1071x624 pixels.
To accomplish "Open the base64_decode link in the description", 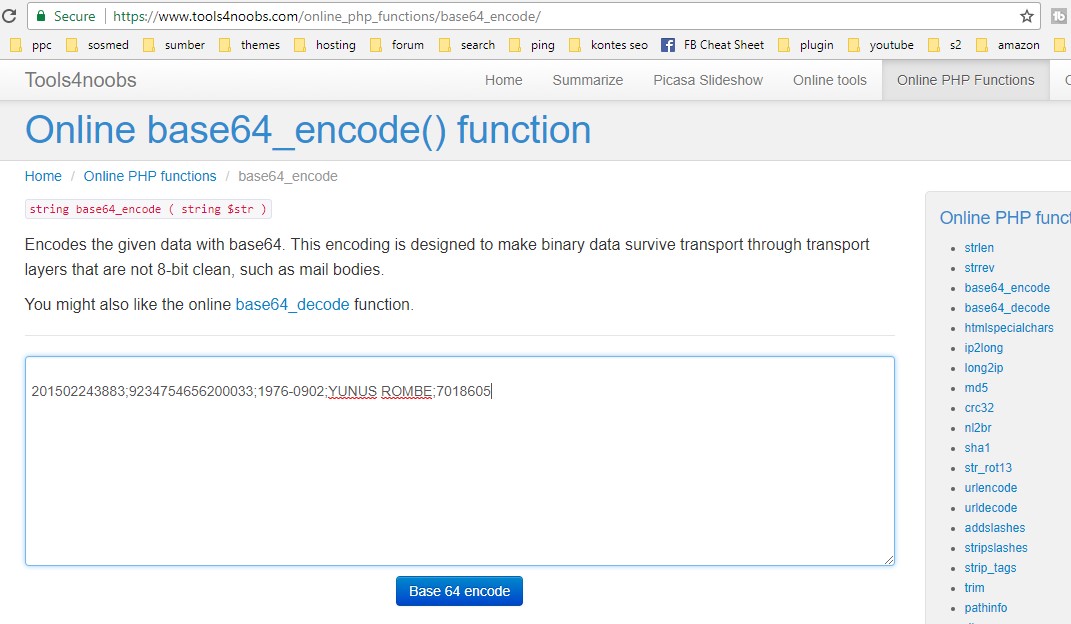I will pos(292,304).
